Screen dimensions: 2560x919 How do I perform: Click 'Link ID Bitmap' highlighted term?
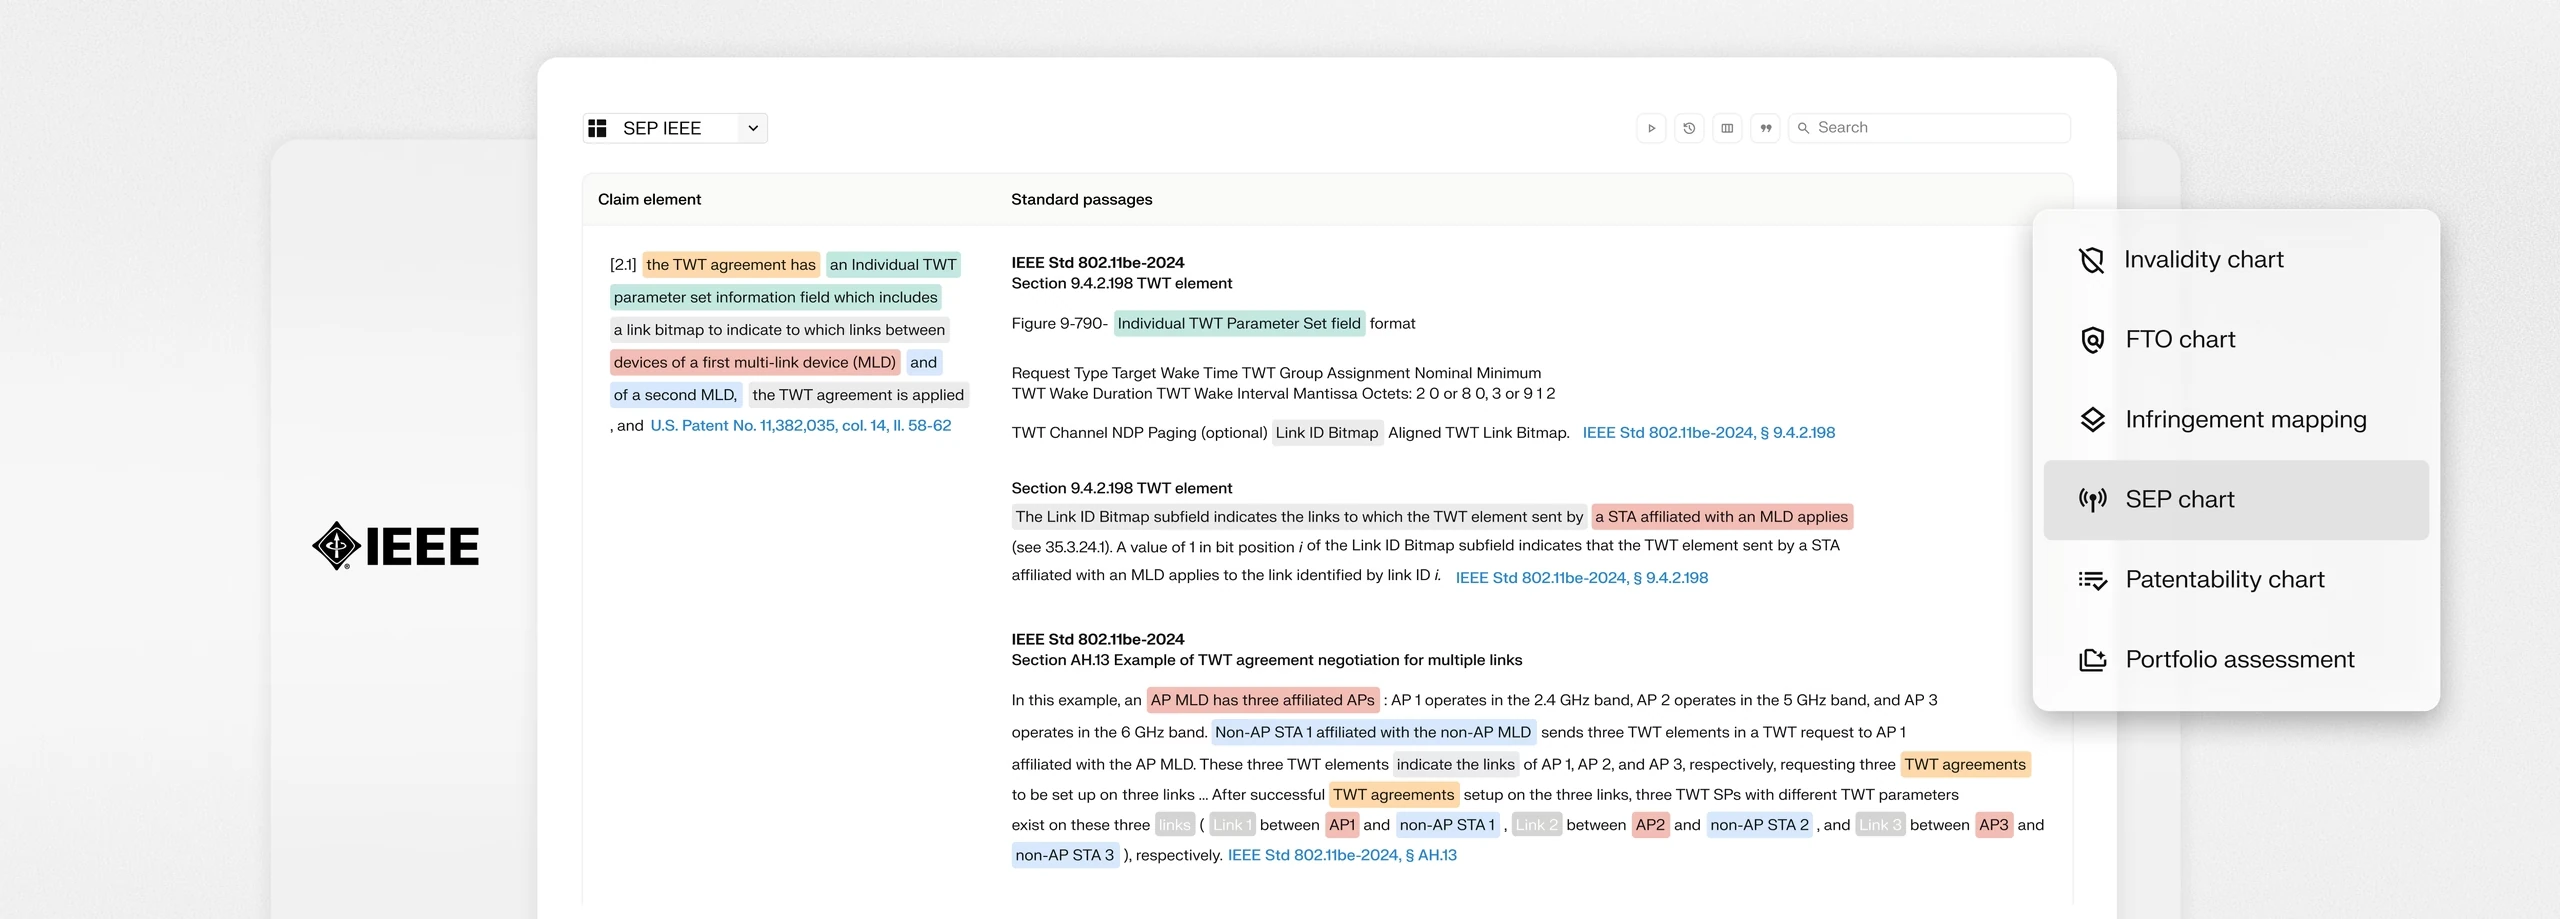(x=1327, y=433)
